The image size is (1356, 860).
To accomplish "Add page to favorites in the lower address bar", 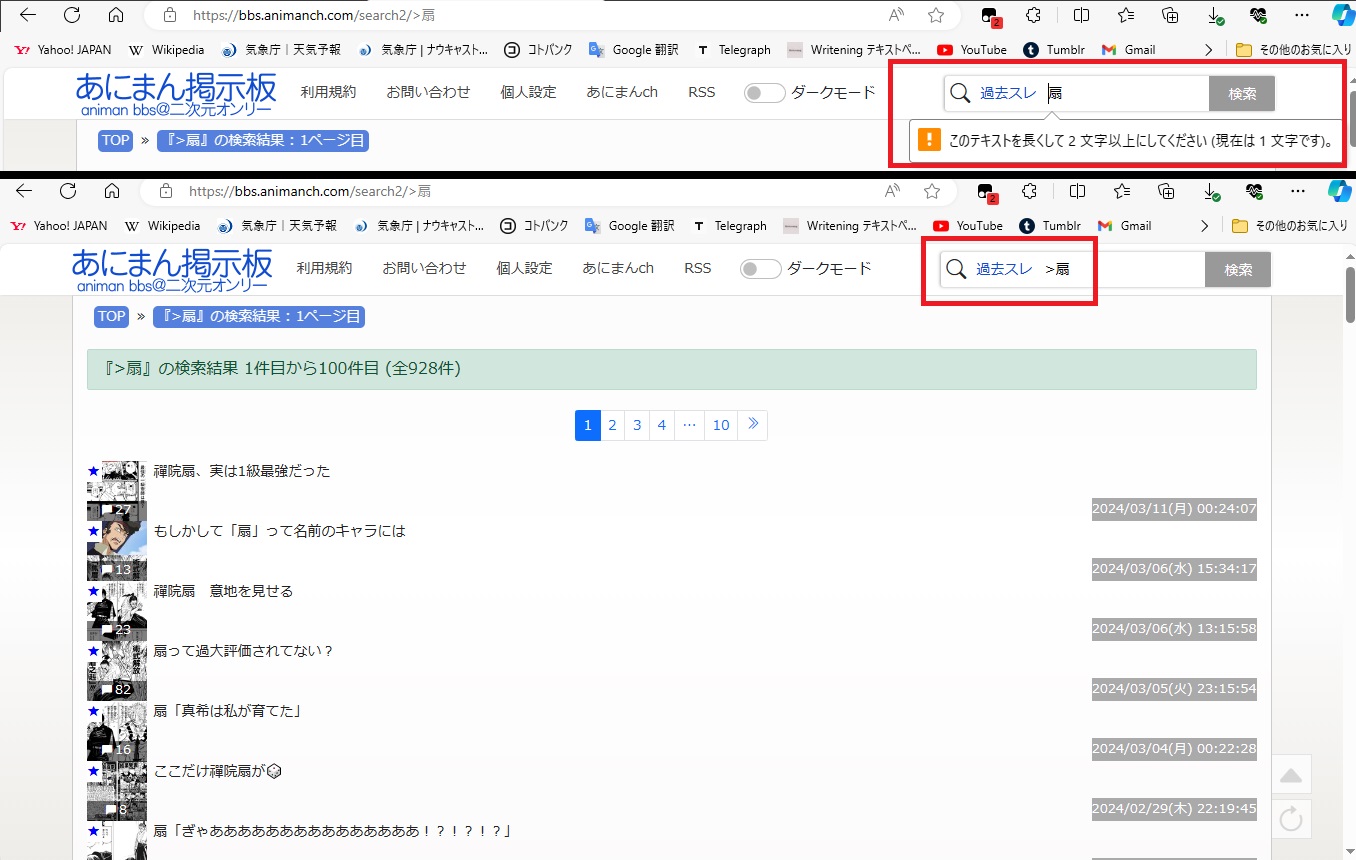I will pyautogui.click(x=932, y=191).
